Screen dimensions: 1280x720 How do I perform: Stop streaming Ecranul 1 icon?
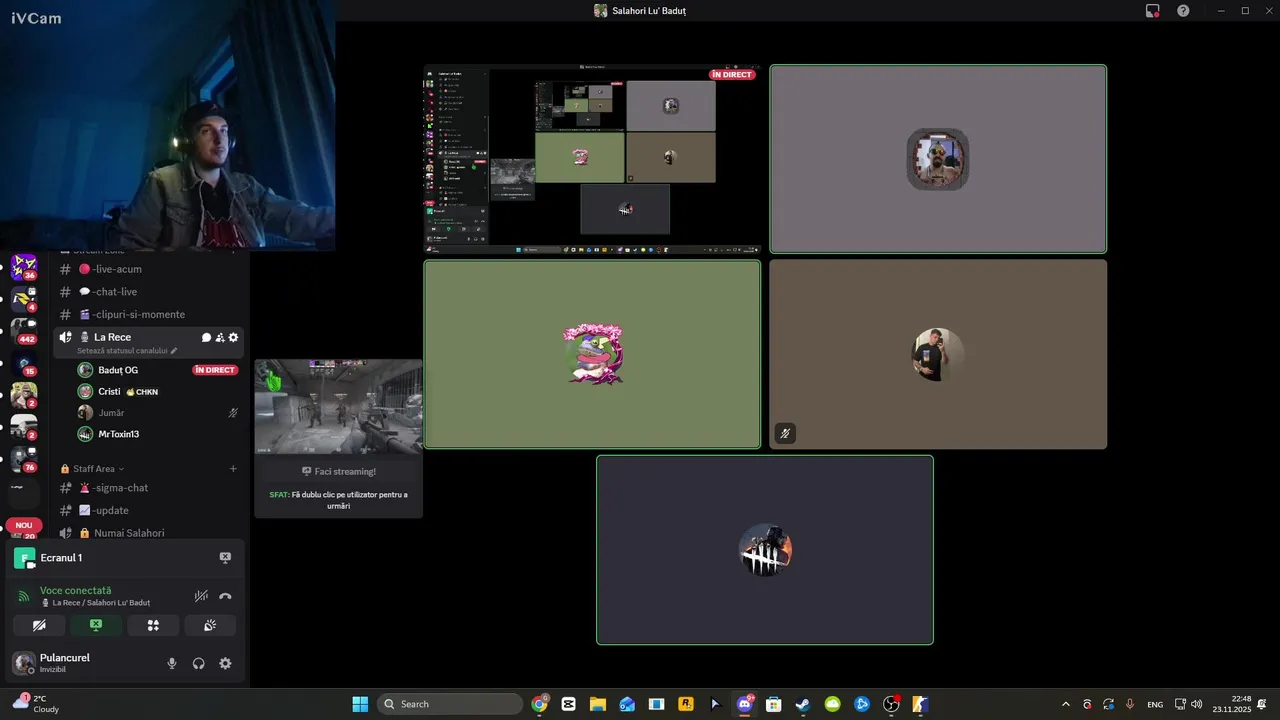coord(225,558)
